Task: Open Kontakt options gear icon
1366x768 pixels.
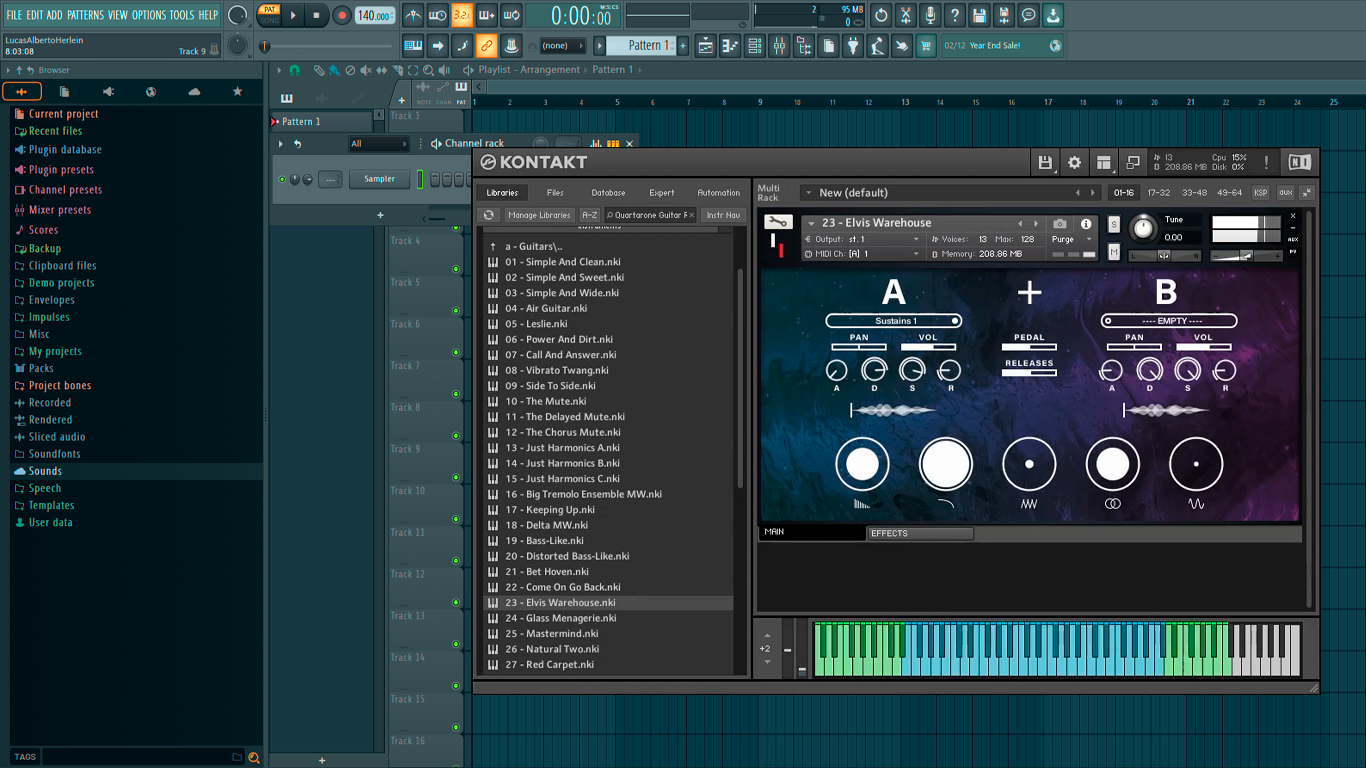Action: [x=1074, y=163]
